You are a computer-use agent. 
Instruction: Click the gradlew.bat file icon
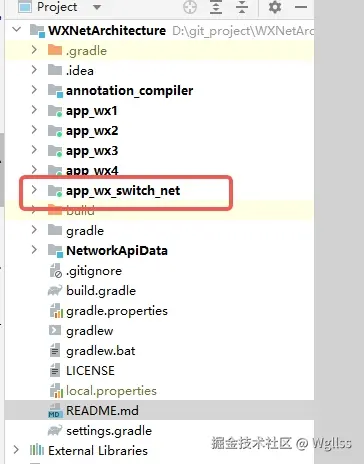click(55, 351)
